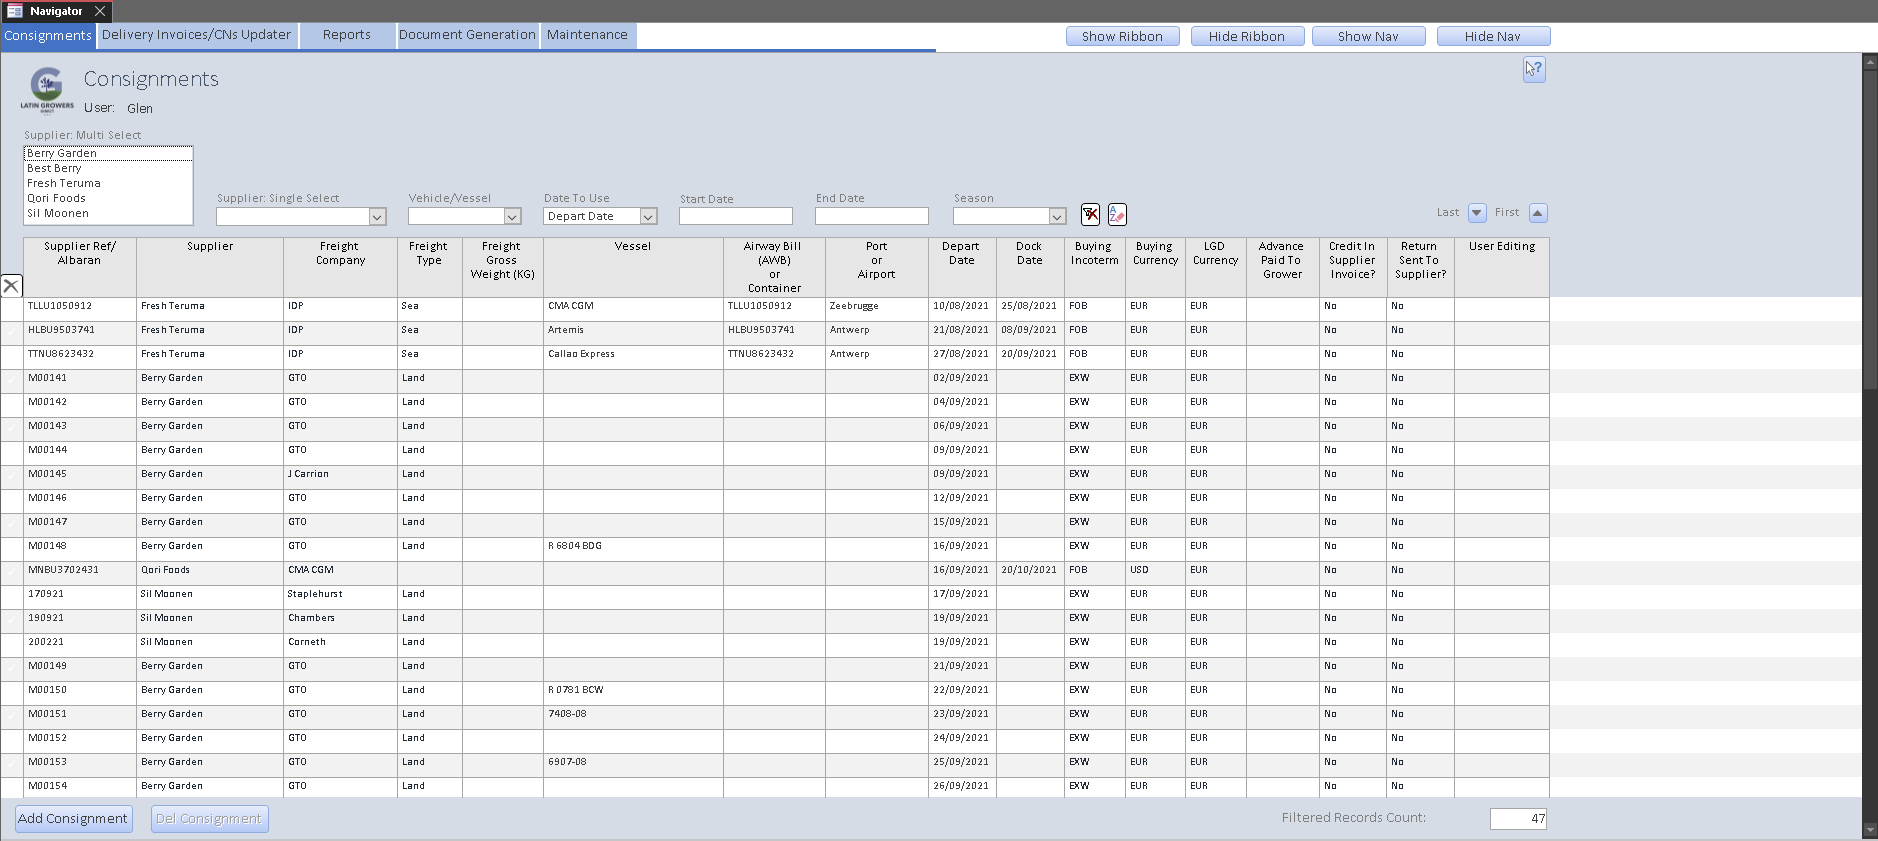Screen dimensions: 1878x841
Task: Switch to Delivery Invoices/CNs Updater tab
Action: point(196,35)
